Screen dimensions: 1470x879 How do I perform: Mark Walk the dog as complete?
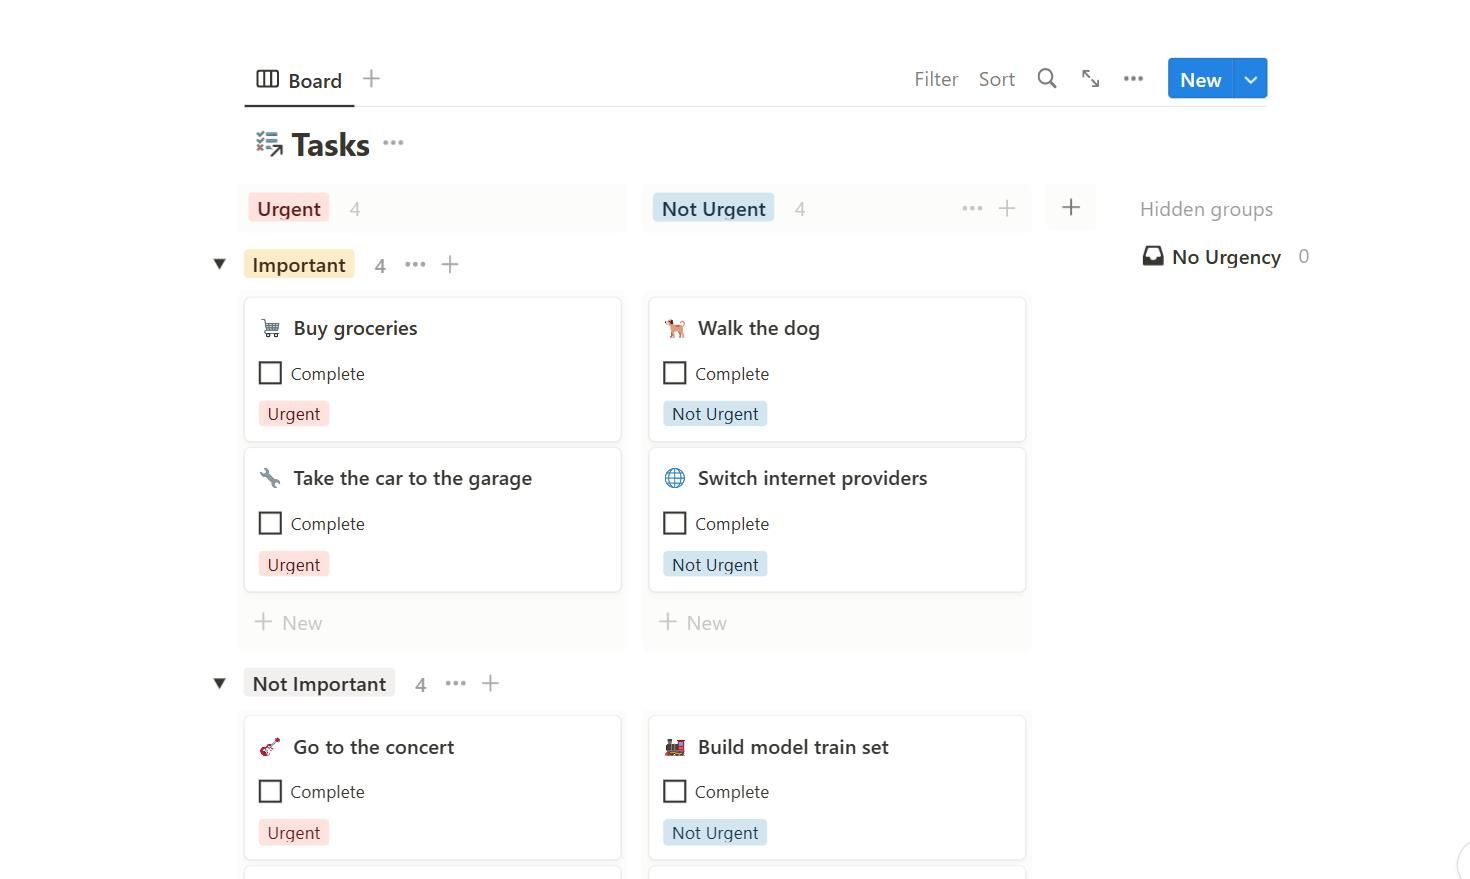click(x=675, y=373)
